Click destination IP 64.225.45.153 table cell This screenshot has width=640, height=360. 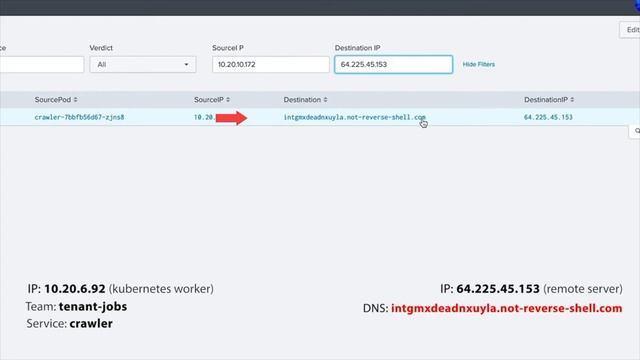(548, 117)
